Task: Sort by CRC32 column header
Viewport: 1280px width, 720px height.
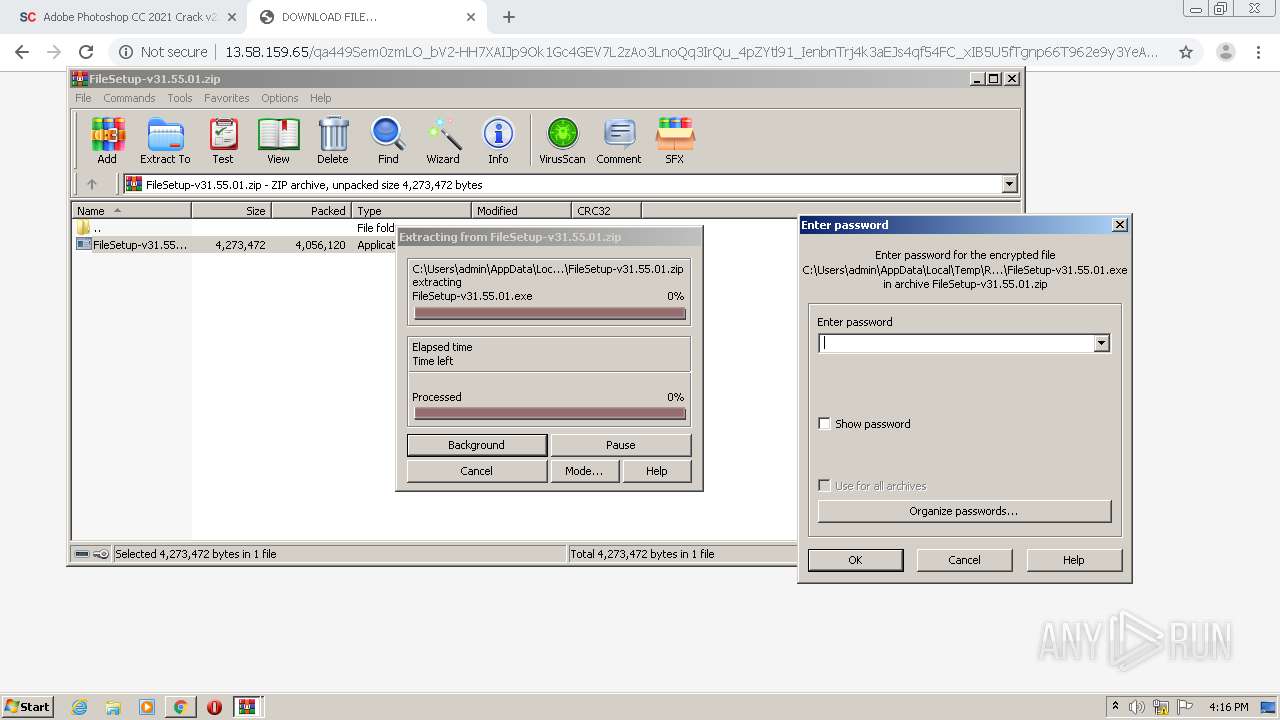Action: coord(607,211)
